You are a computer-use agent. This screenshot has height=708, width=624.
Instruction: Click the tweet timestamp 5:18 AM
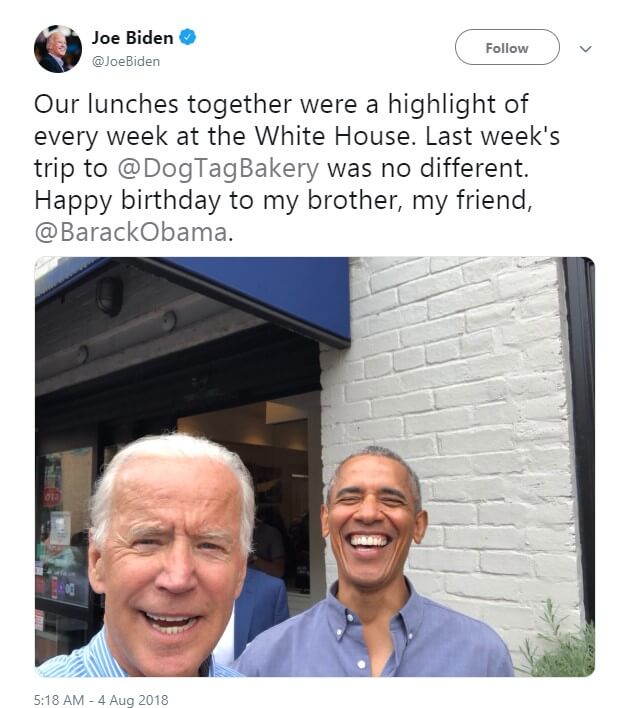click(60, 700)
